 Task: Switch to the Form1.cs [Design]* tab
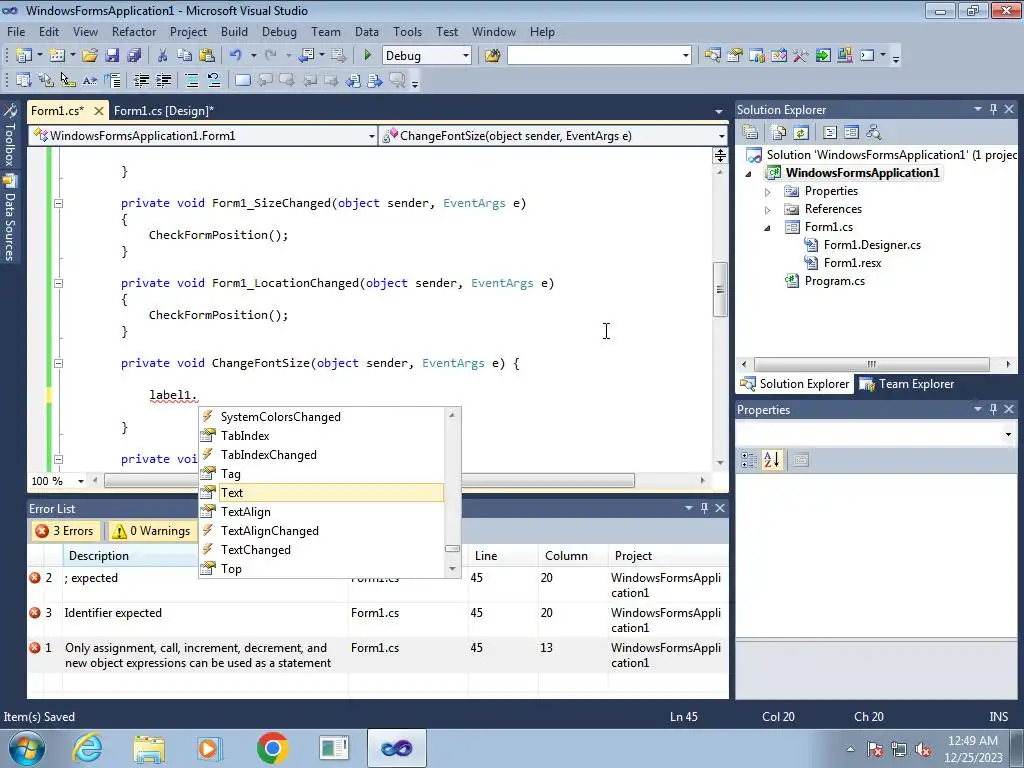164,111
